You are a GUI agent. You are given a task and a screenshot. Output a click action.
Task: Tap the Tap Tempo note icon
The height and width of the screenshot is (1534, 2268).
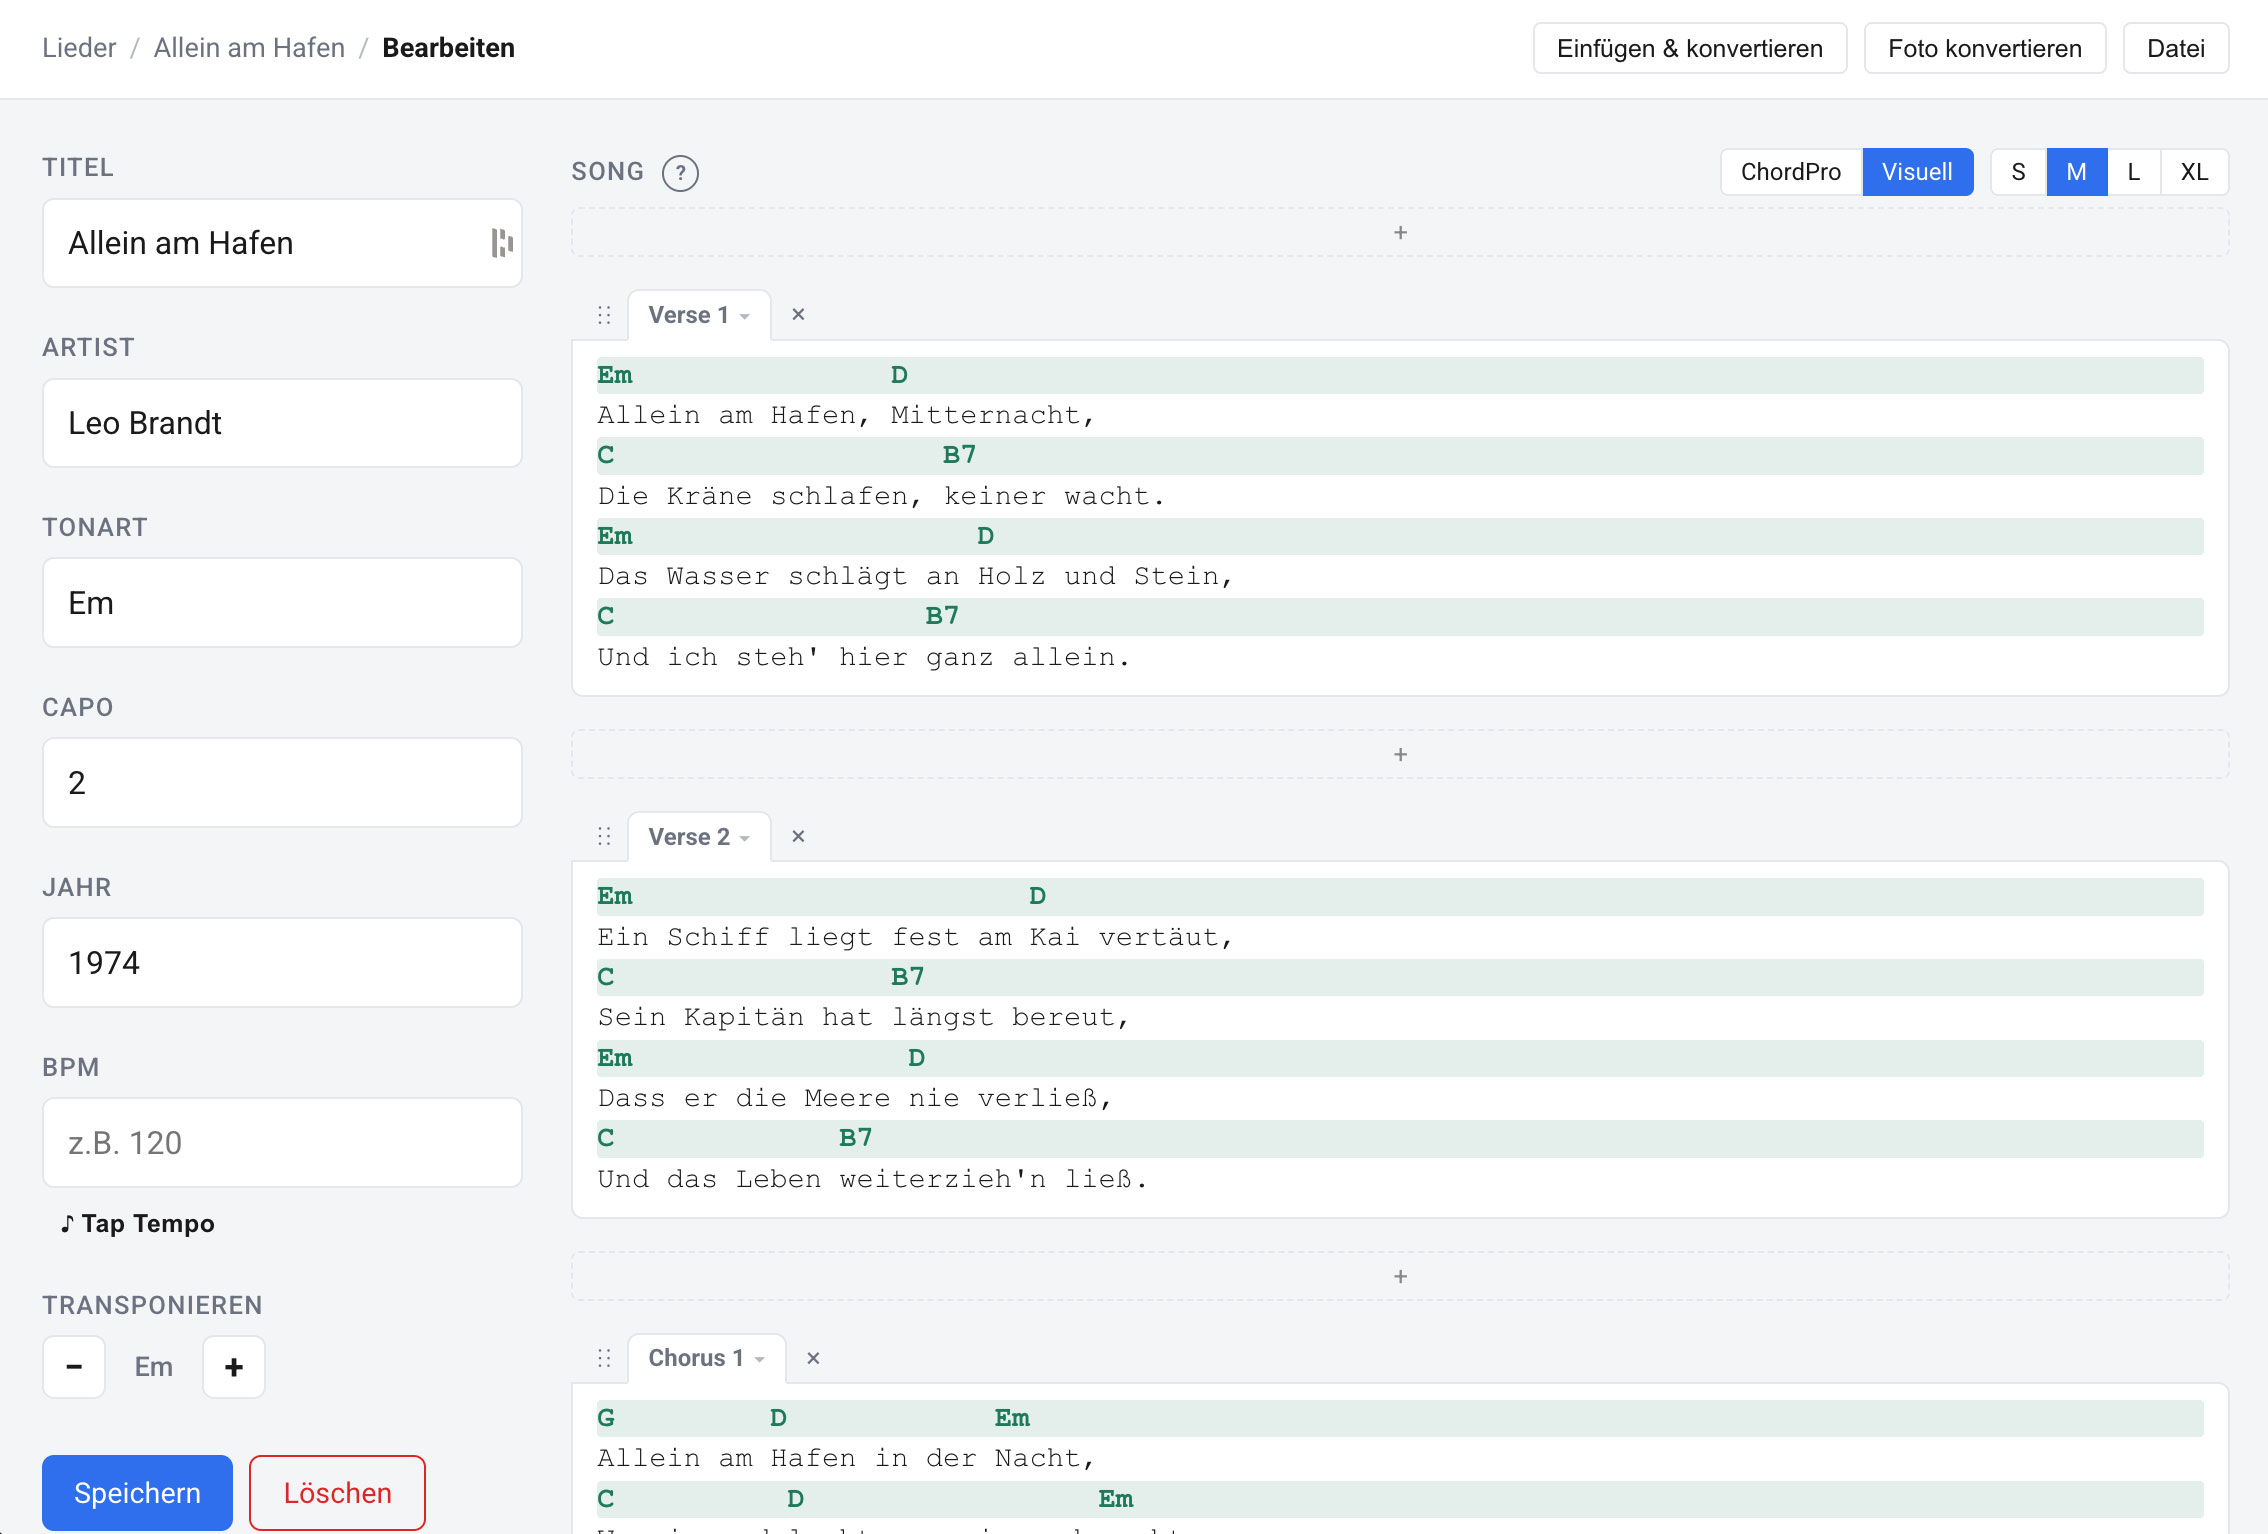[x=67, y=1222]
